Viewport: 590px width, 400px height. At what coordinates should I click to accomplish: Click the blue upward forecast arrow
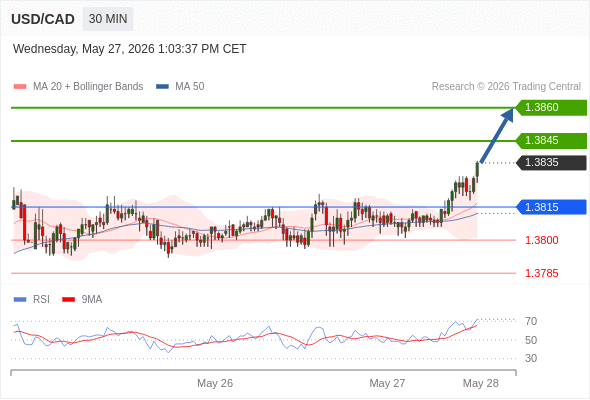coord(497,135)
